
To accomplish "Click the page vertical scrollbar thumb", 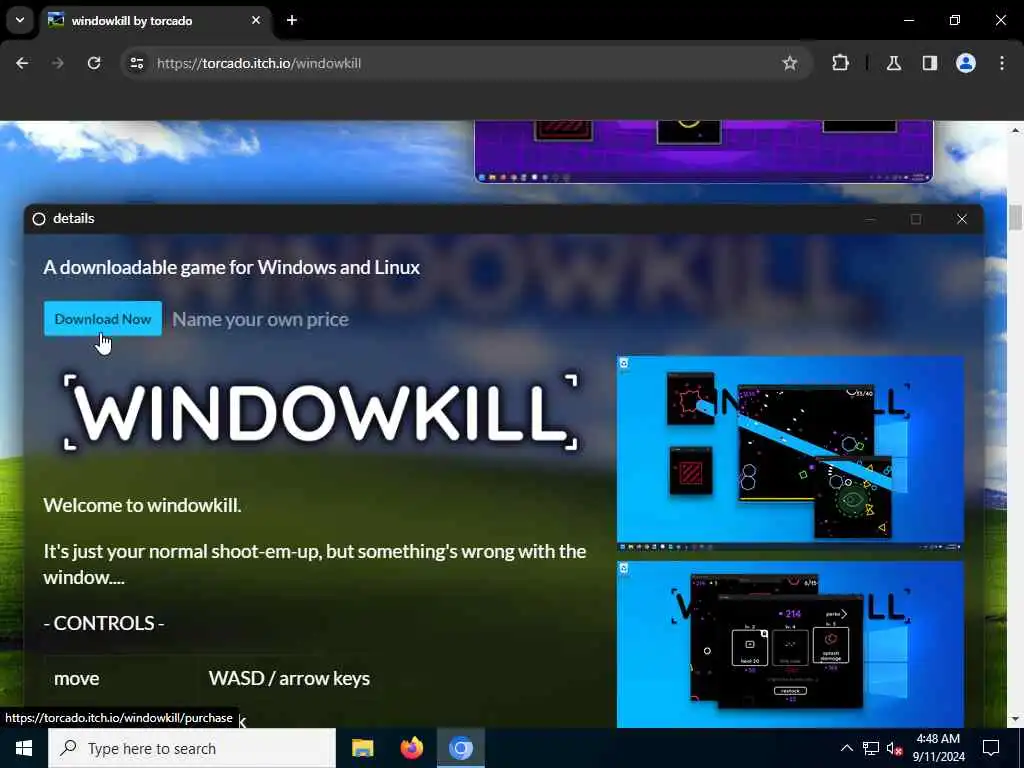I will click(1015, 217).
